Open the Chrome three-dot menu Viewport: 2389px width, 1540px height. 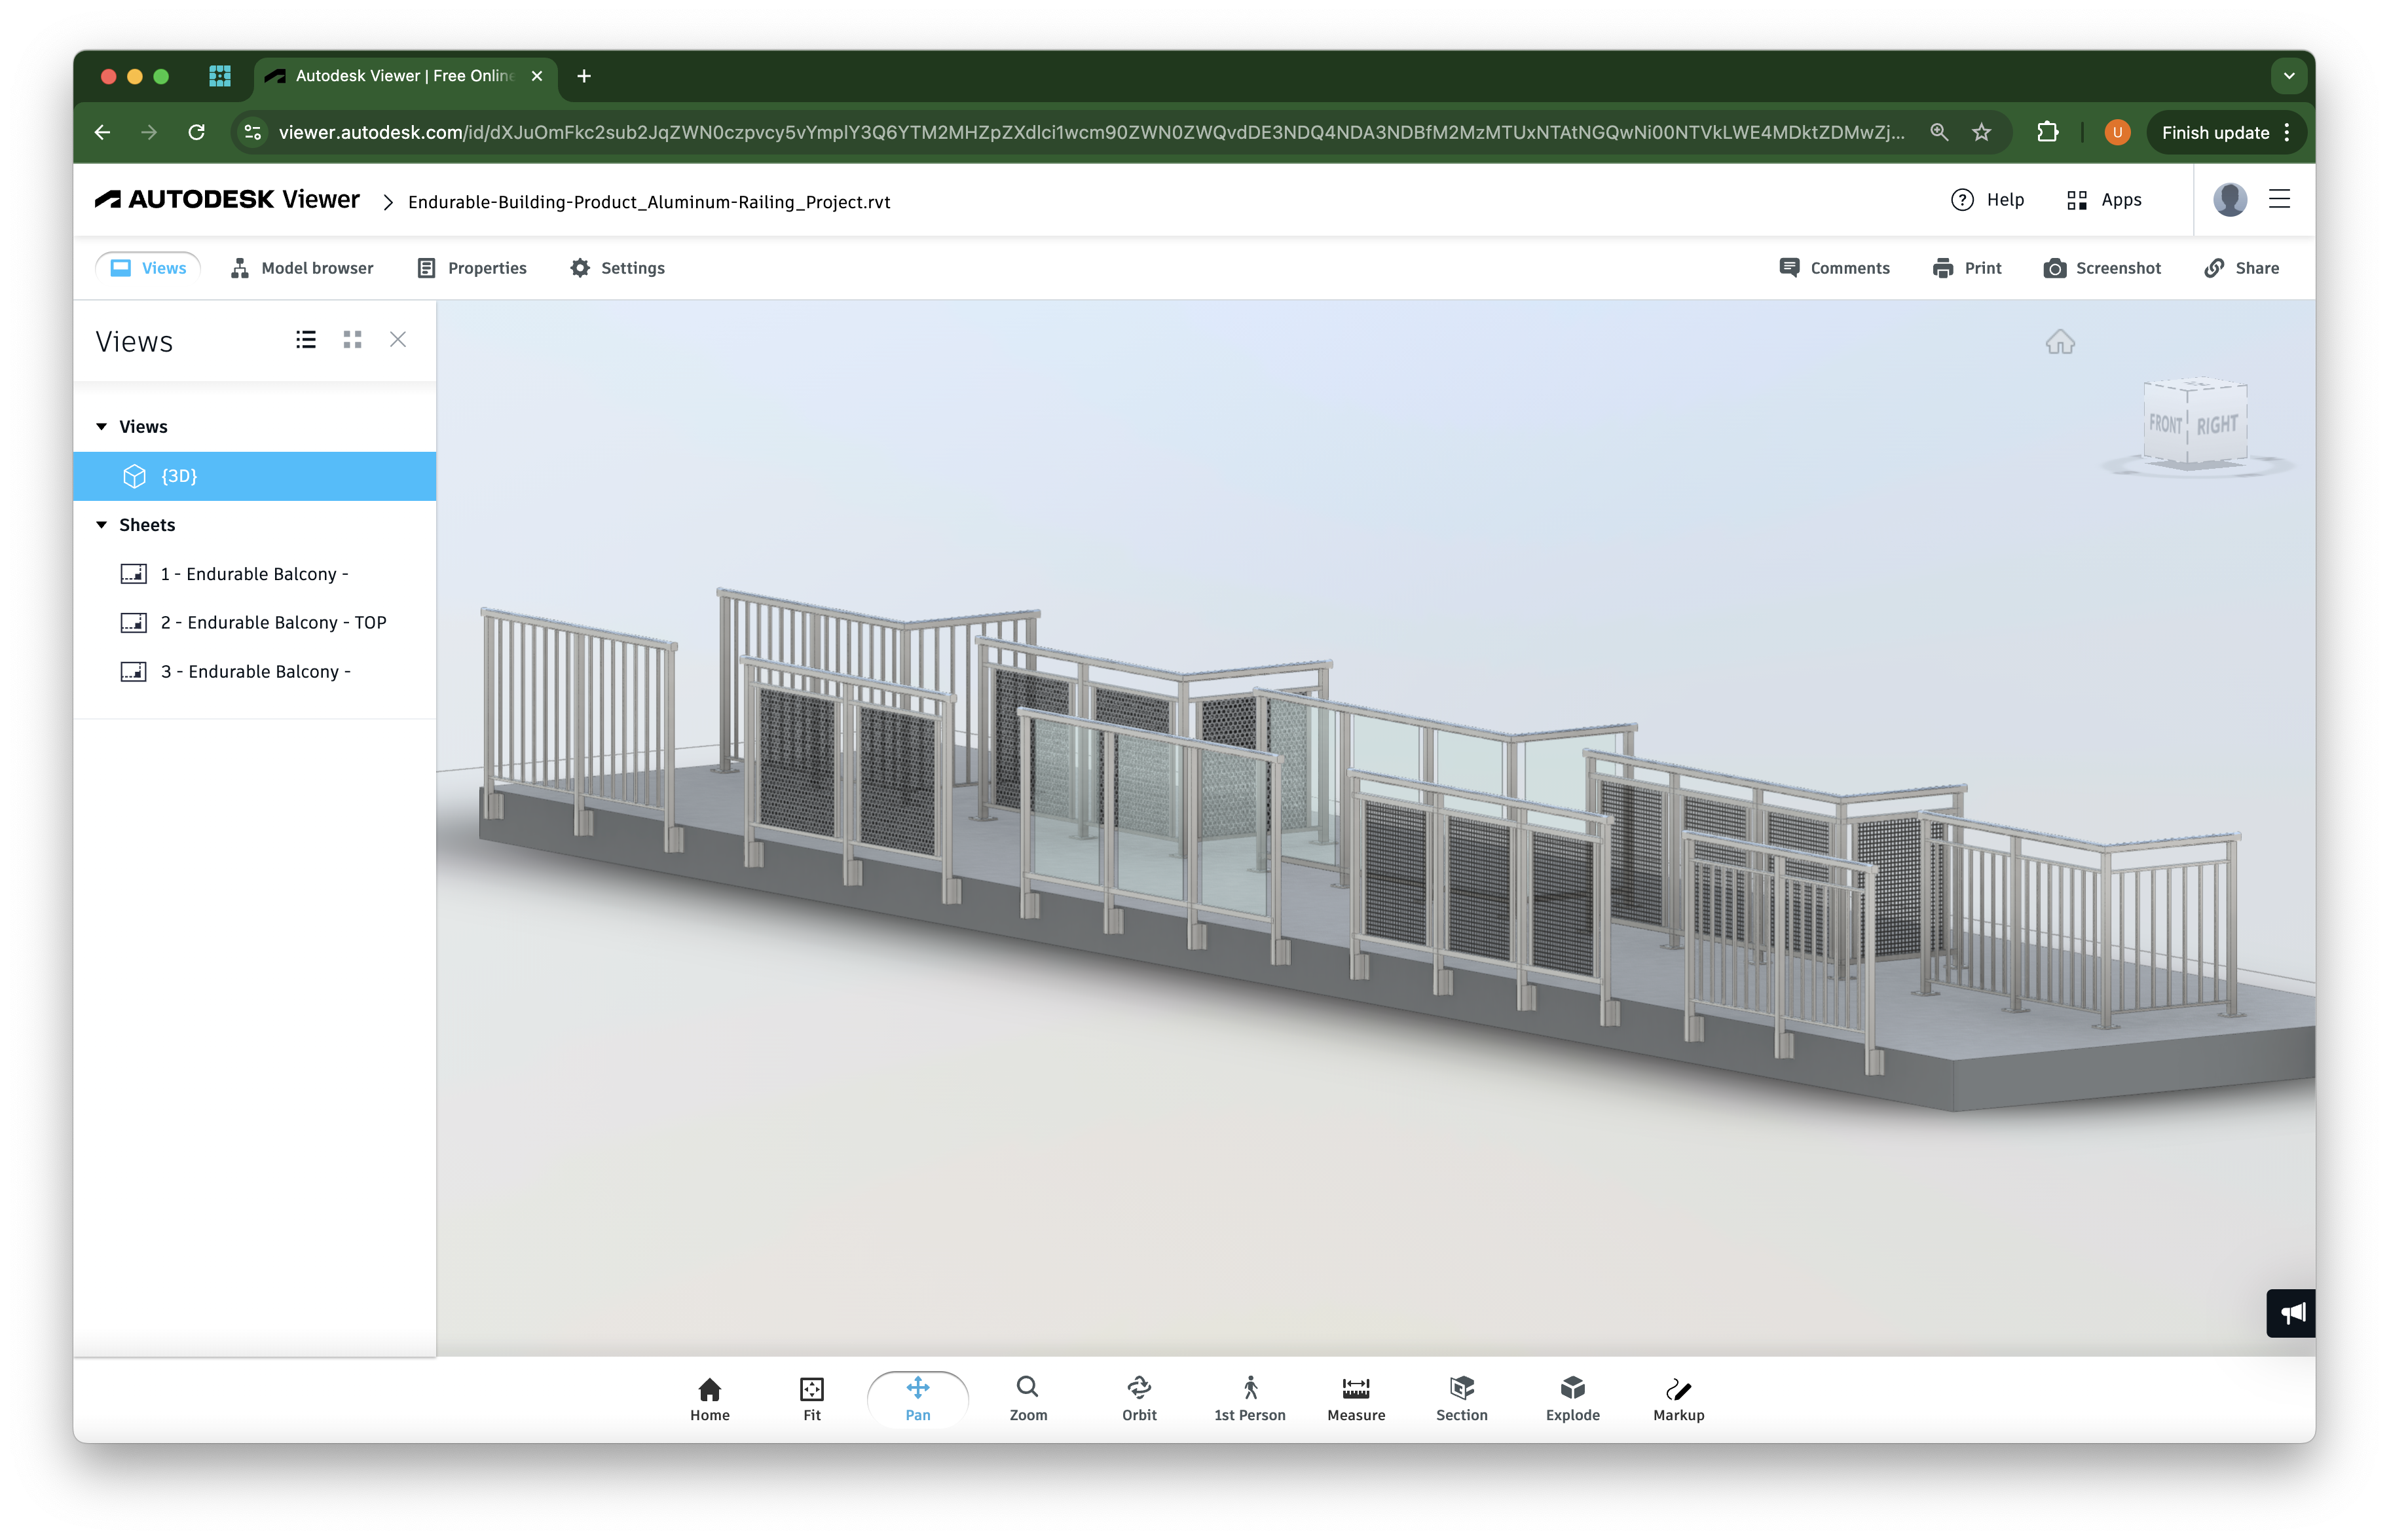click(x=2286, y=132)
